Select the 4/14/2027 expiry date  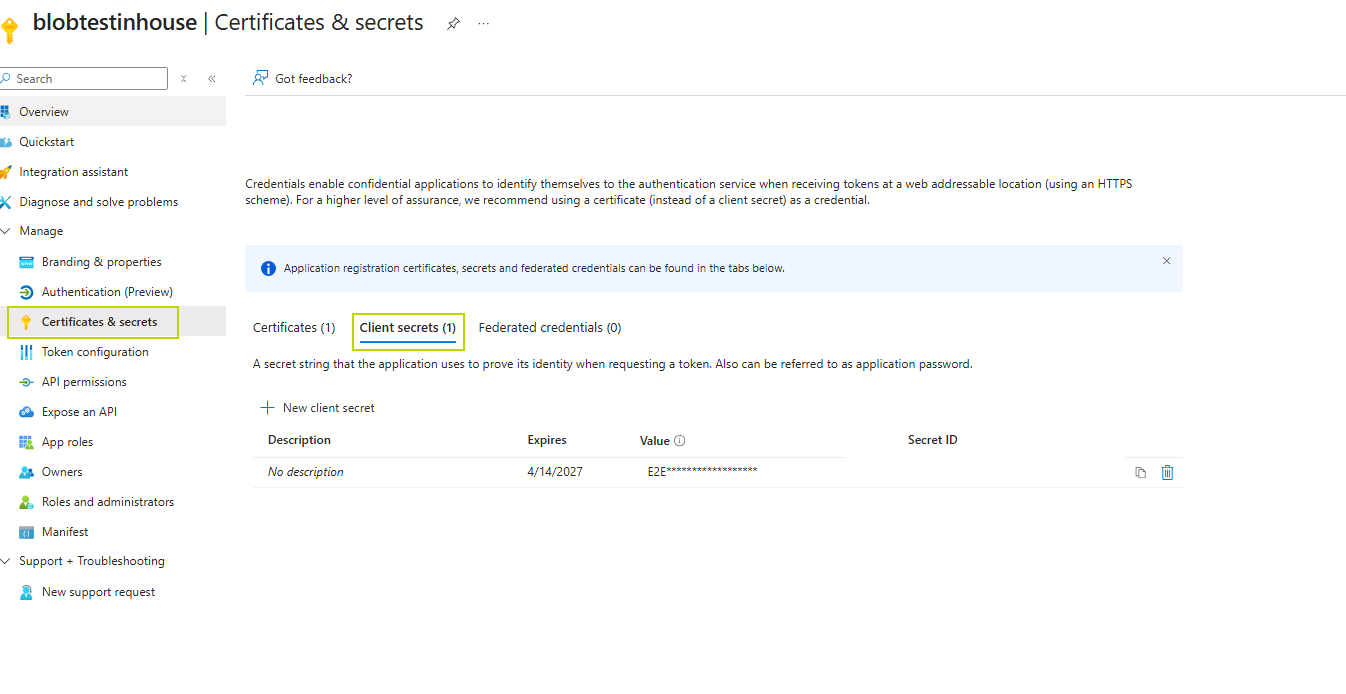[555, 472]
